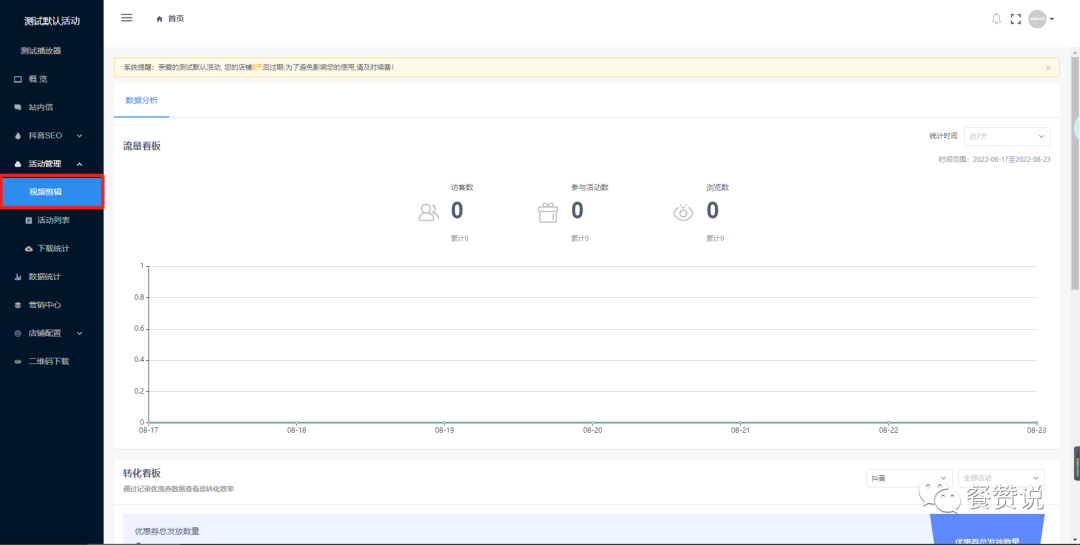Open the 全部活动 filter dropdown
The image size is (1080, 545).
click(x=1001, y=478)
